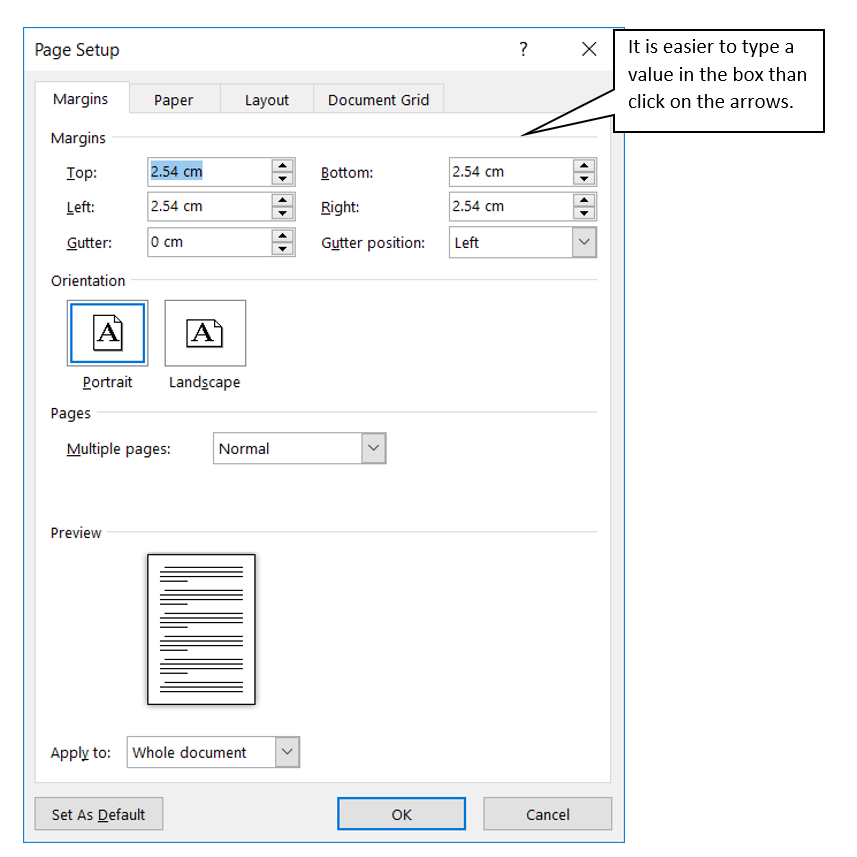Increase the Right margin with up arrow
The image size is (857, 857).
584,200
